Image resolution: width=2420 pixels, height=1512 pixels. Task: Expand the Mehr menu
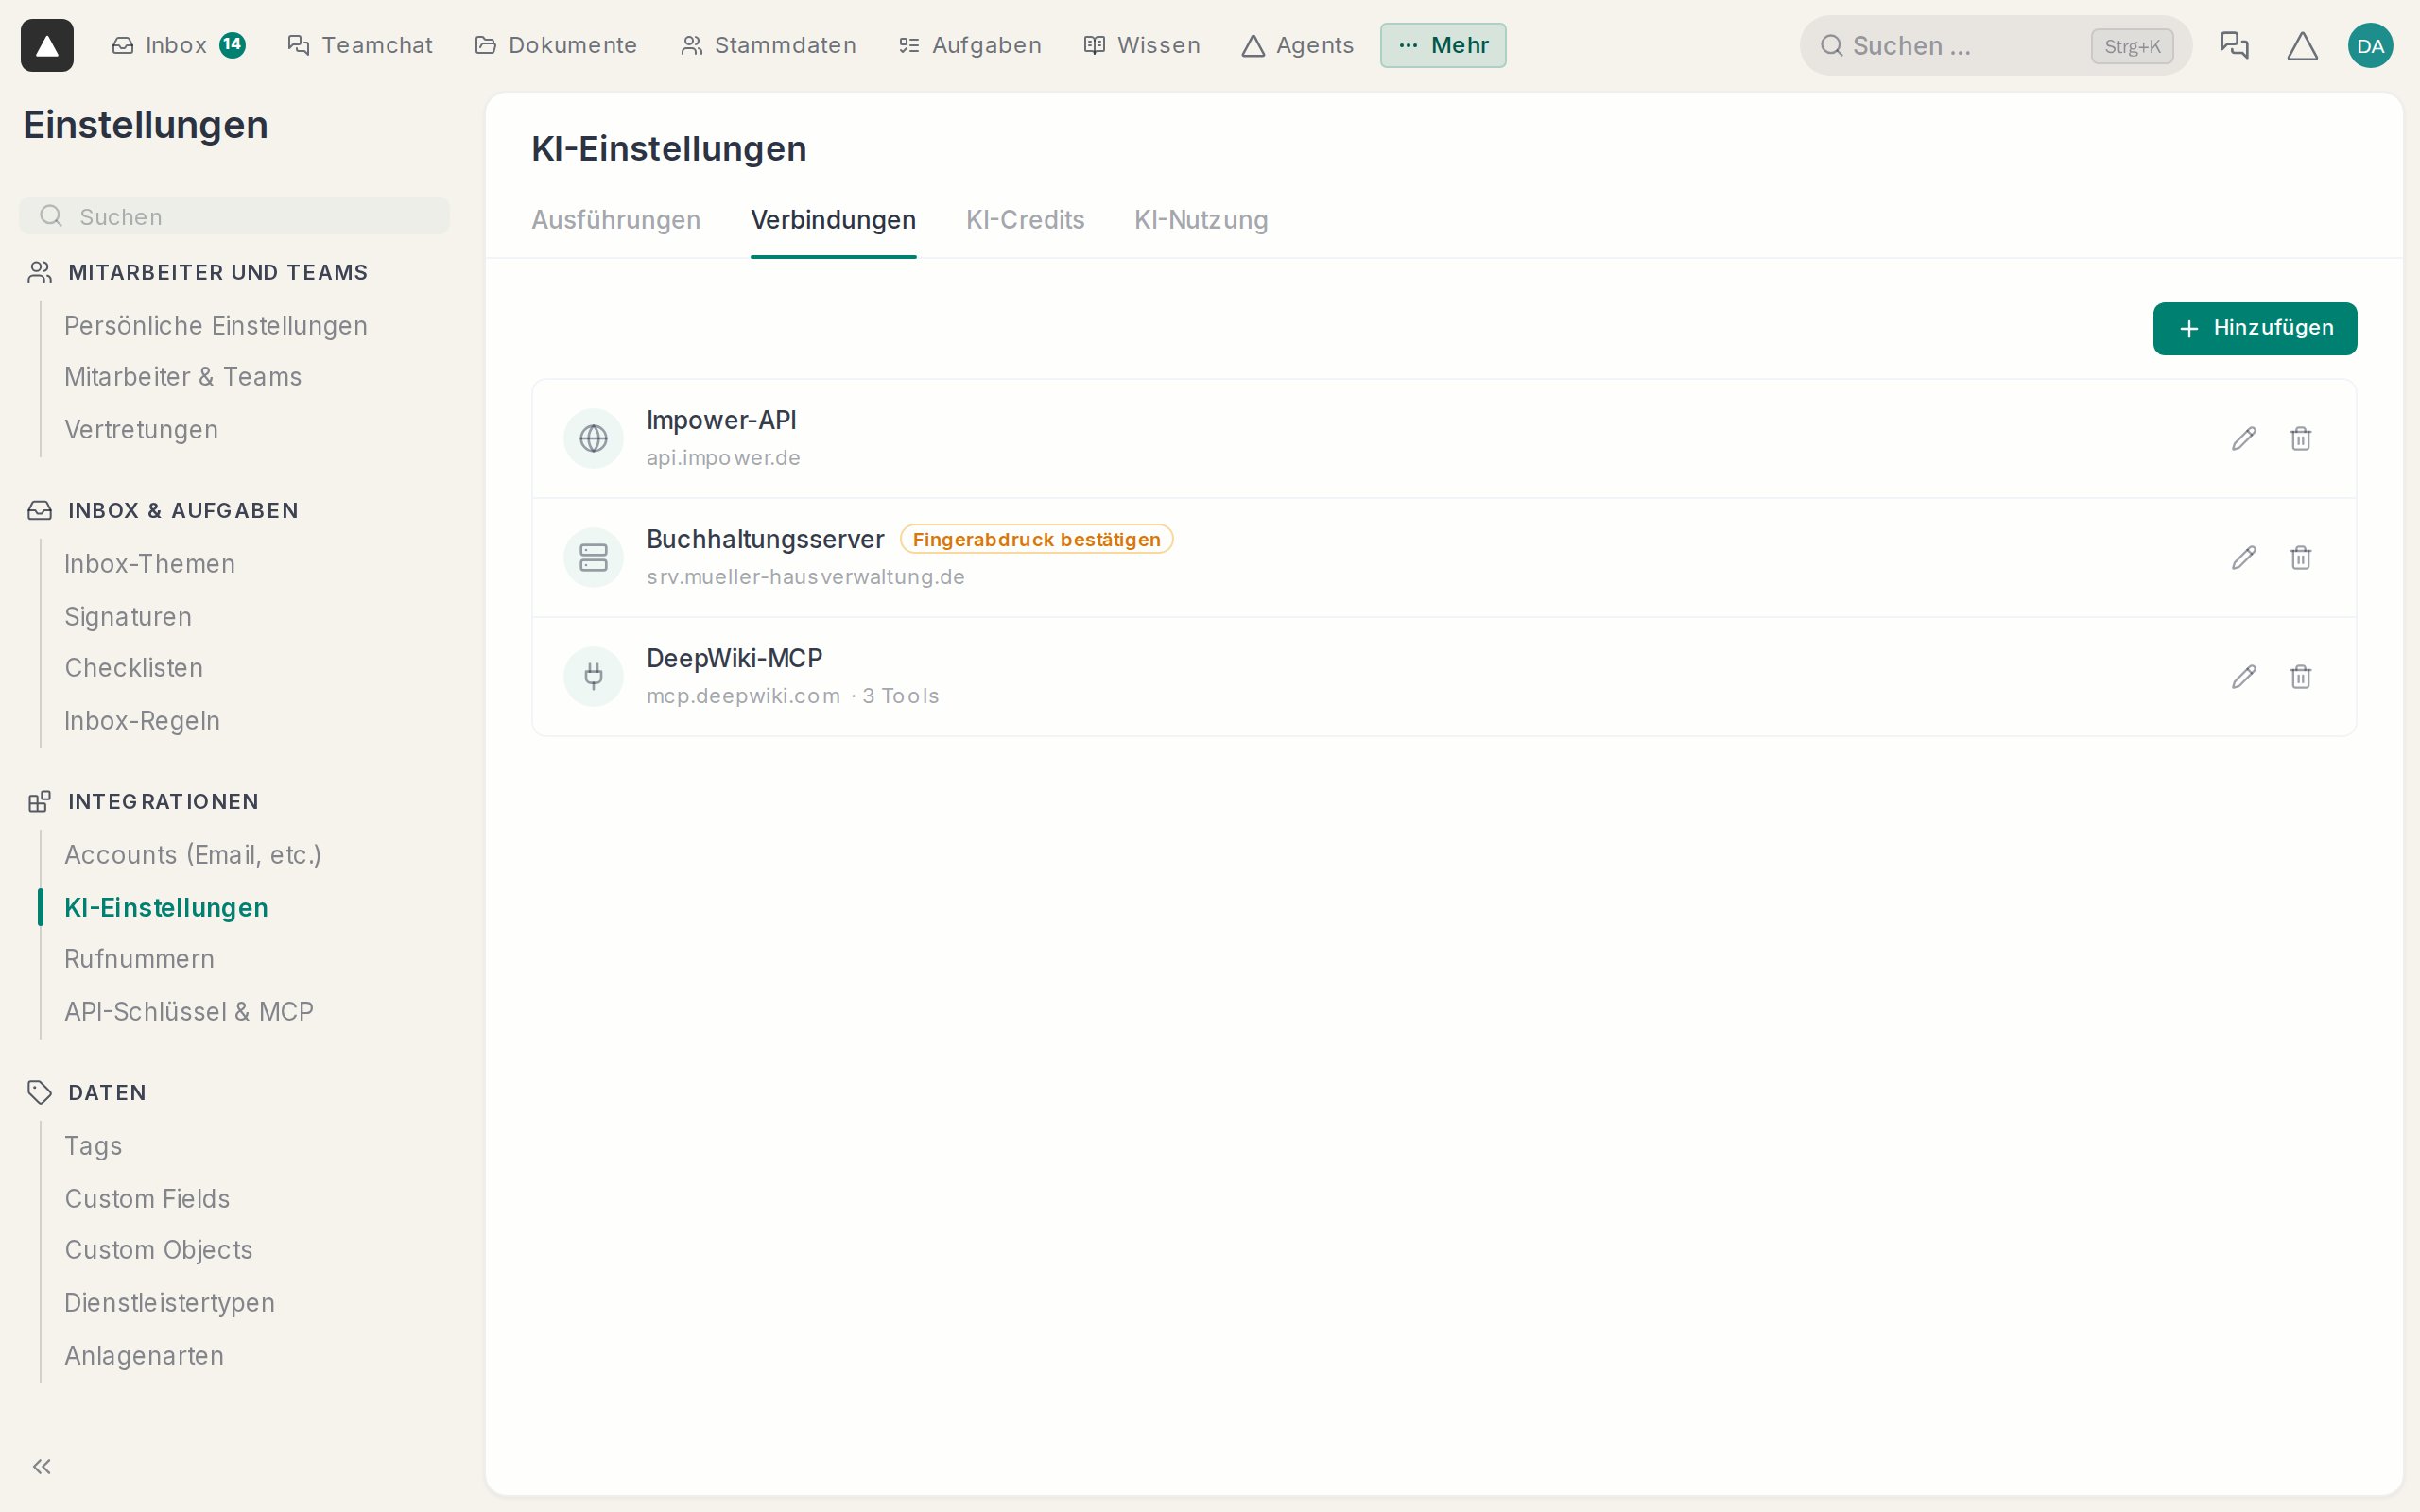(x=1443, y=45)
